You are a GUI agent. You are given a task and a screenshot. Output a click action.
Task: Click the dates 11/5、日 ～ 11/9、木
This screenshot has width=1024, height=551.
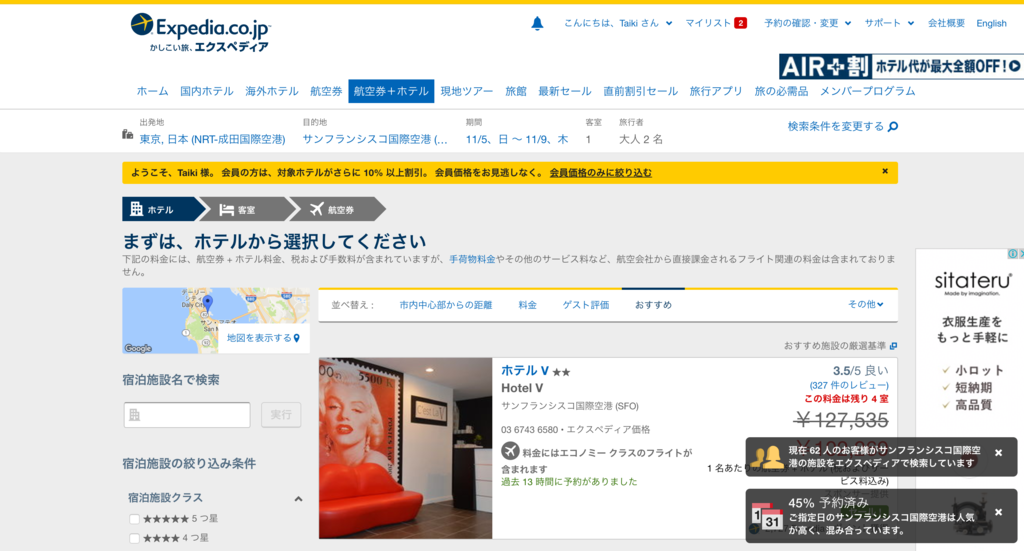[517, 139]
